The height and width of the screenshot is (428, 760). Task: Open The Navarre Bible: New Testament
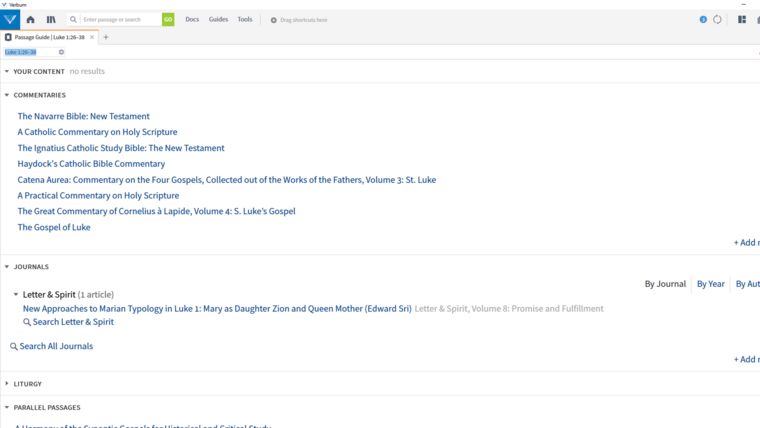83,116
